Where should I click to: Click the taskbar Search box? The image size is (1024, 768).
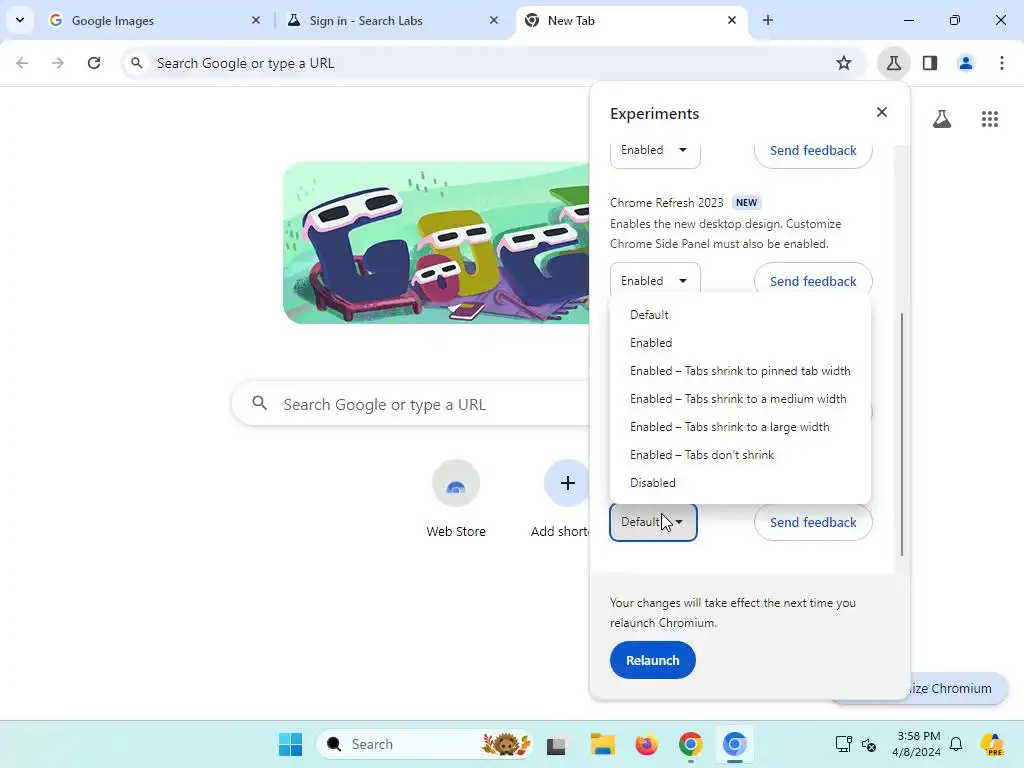(424, 744)
